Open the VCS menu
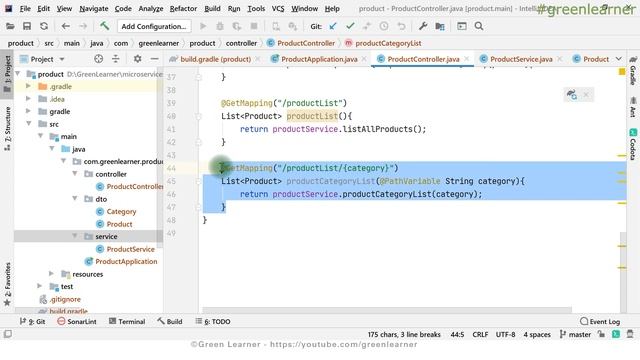 278,9
